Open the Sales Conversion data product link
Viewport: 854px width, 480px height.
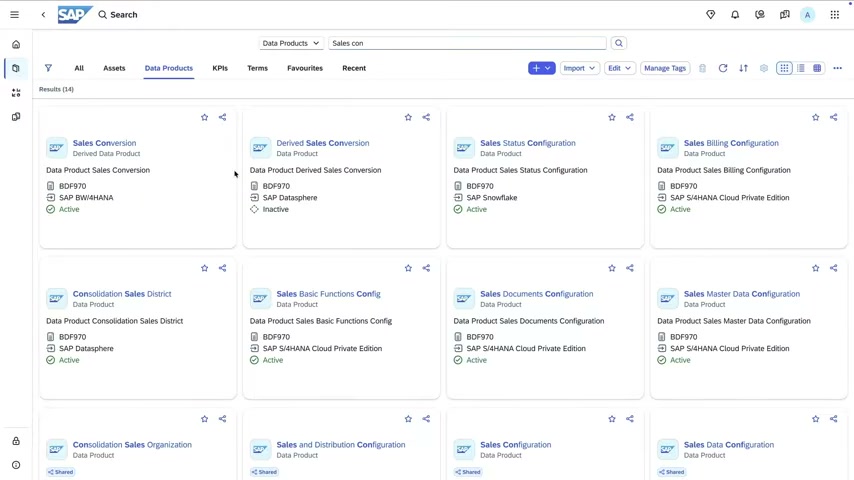point(105,143)
